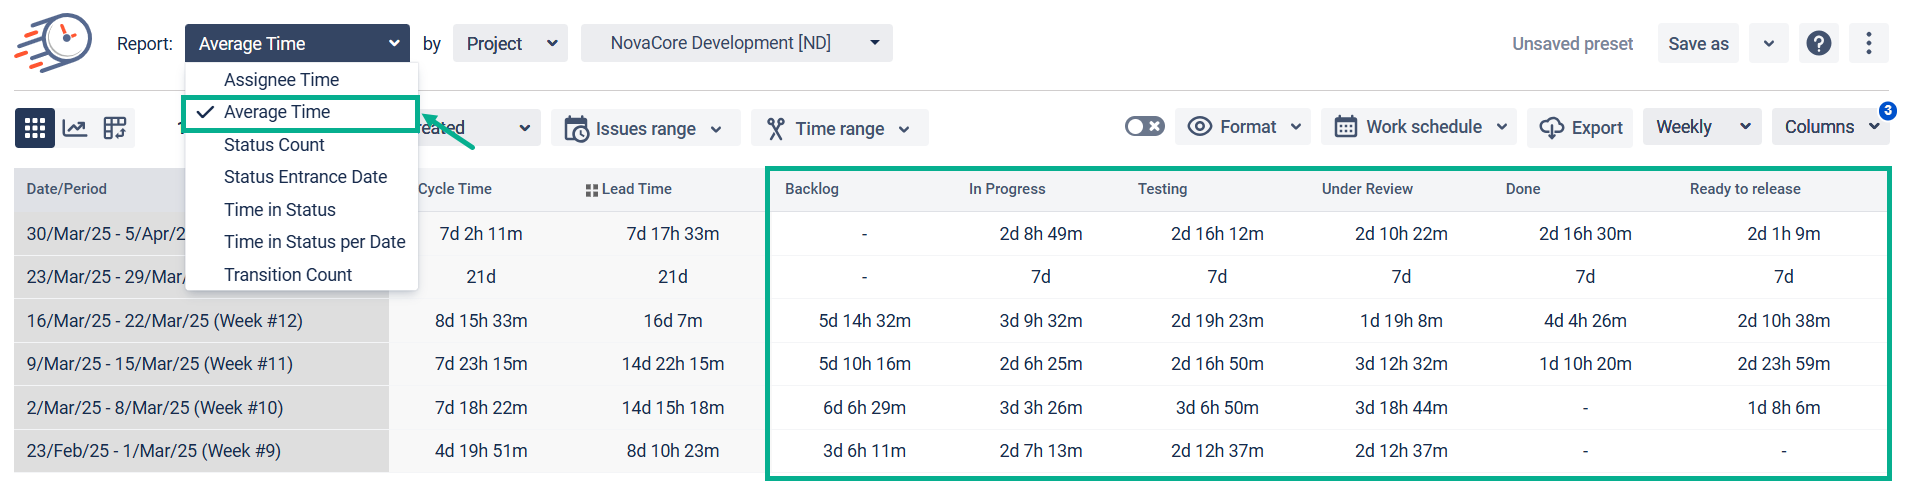Click the Save as button
Image resolution: width=1908 pixels, height=481 pixels.
pos(1698,44)
